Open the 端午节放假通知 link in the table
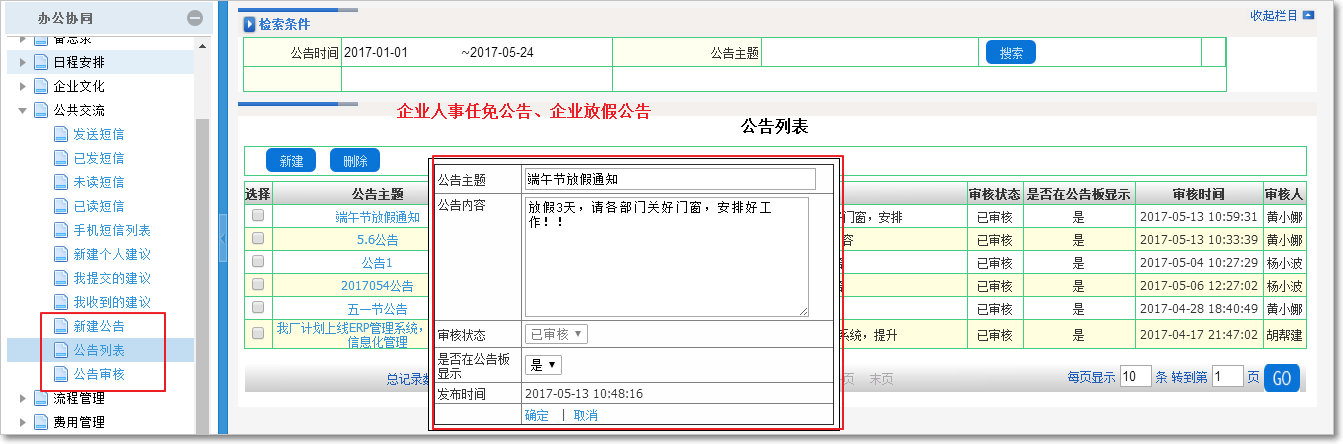The image size is (1343, 444). [x=378, y=216]
